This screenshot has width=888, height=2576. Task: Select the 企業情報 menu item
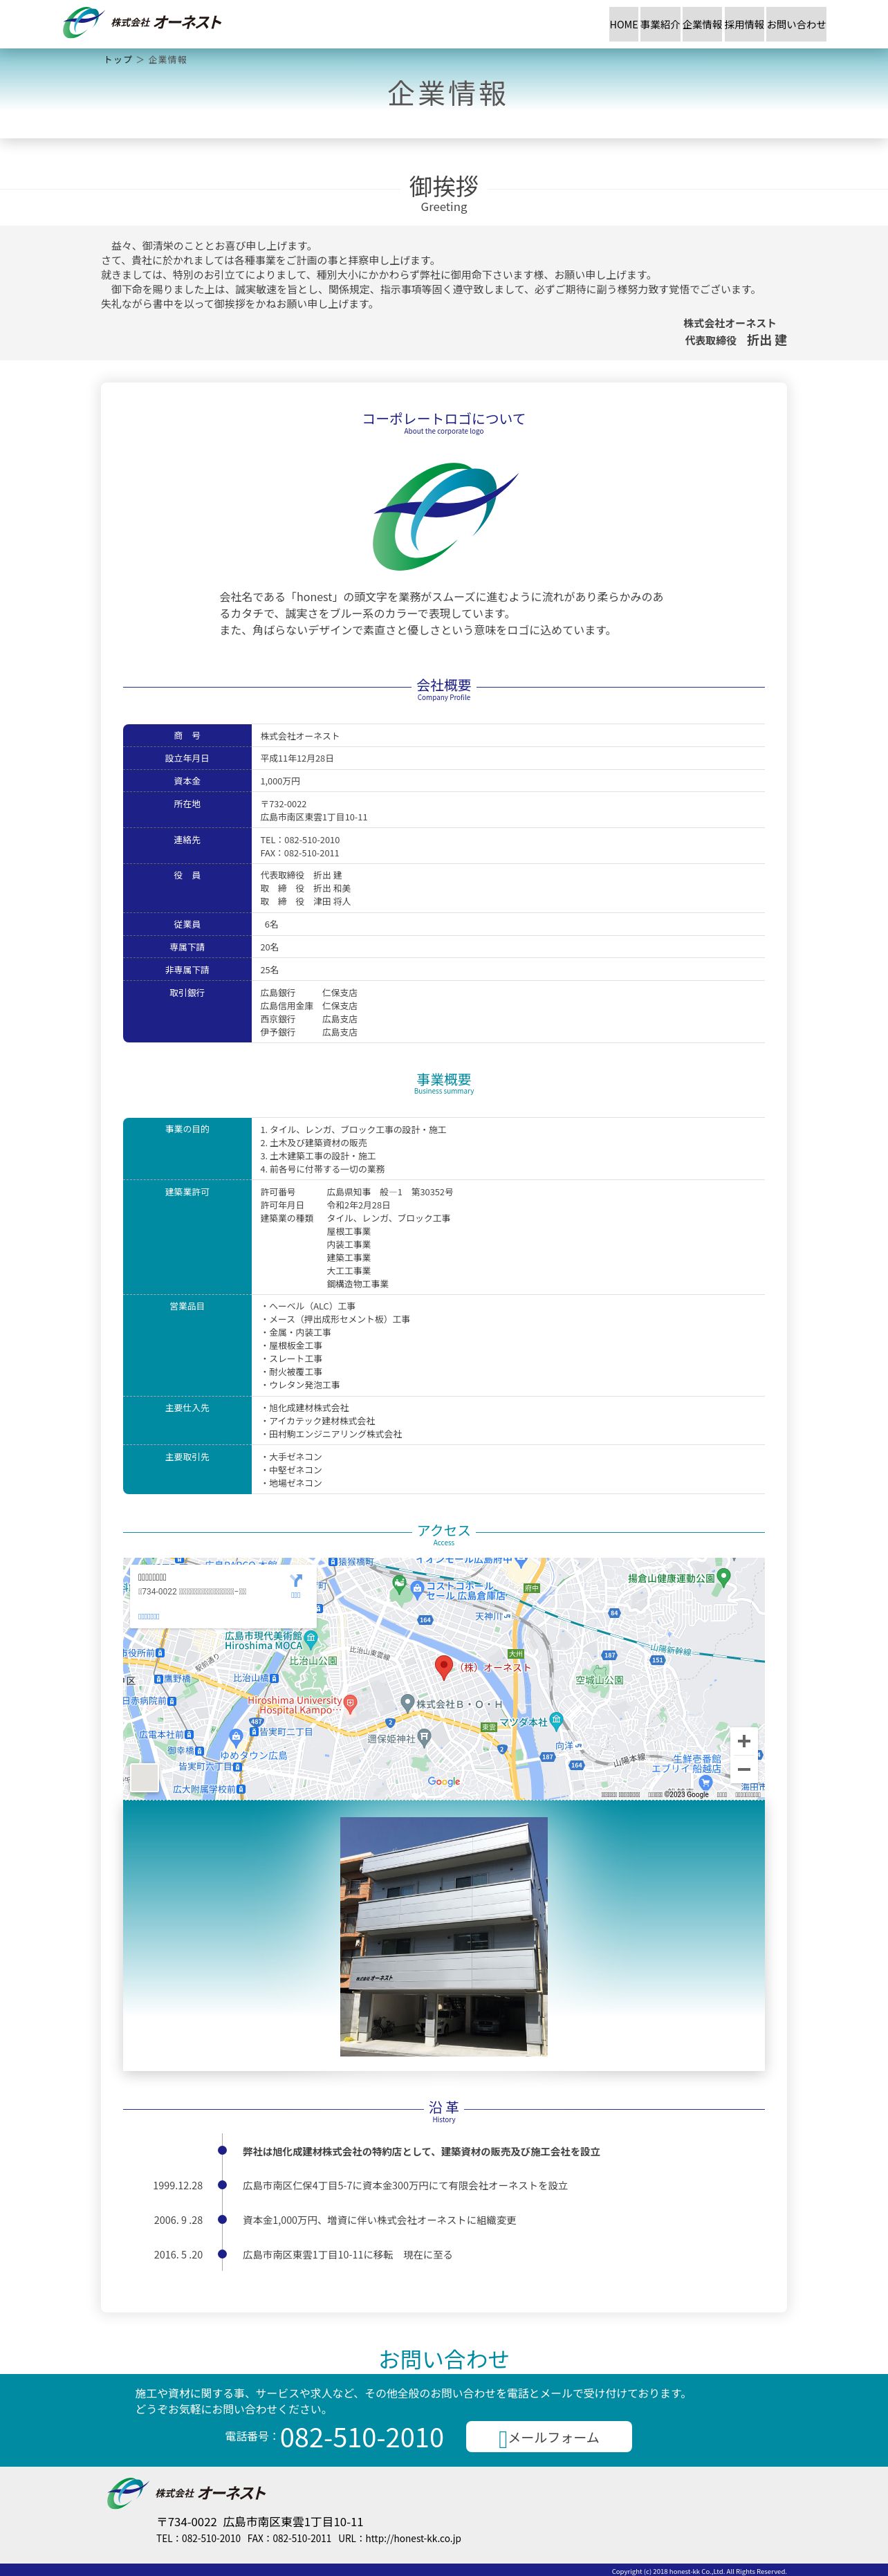[x=702, y=24]
